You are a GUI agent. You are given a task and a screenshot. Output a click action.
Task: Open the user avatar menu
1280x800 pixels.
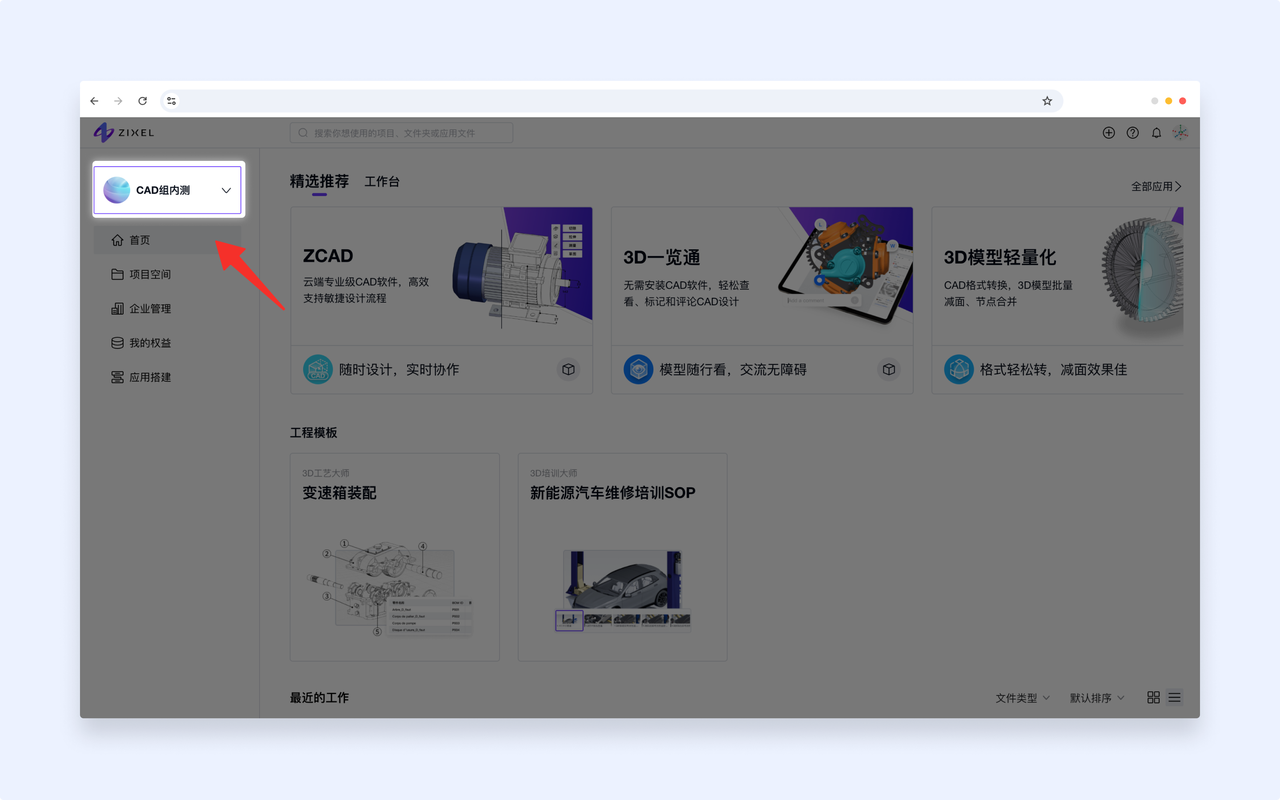(1180, 132)
